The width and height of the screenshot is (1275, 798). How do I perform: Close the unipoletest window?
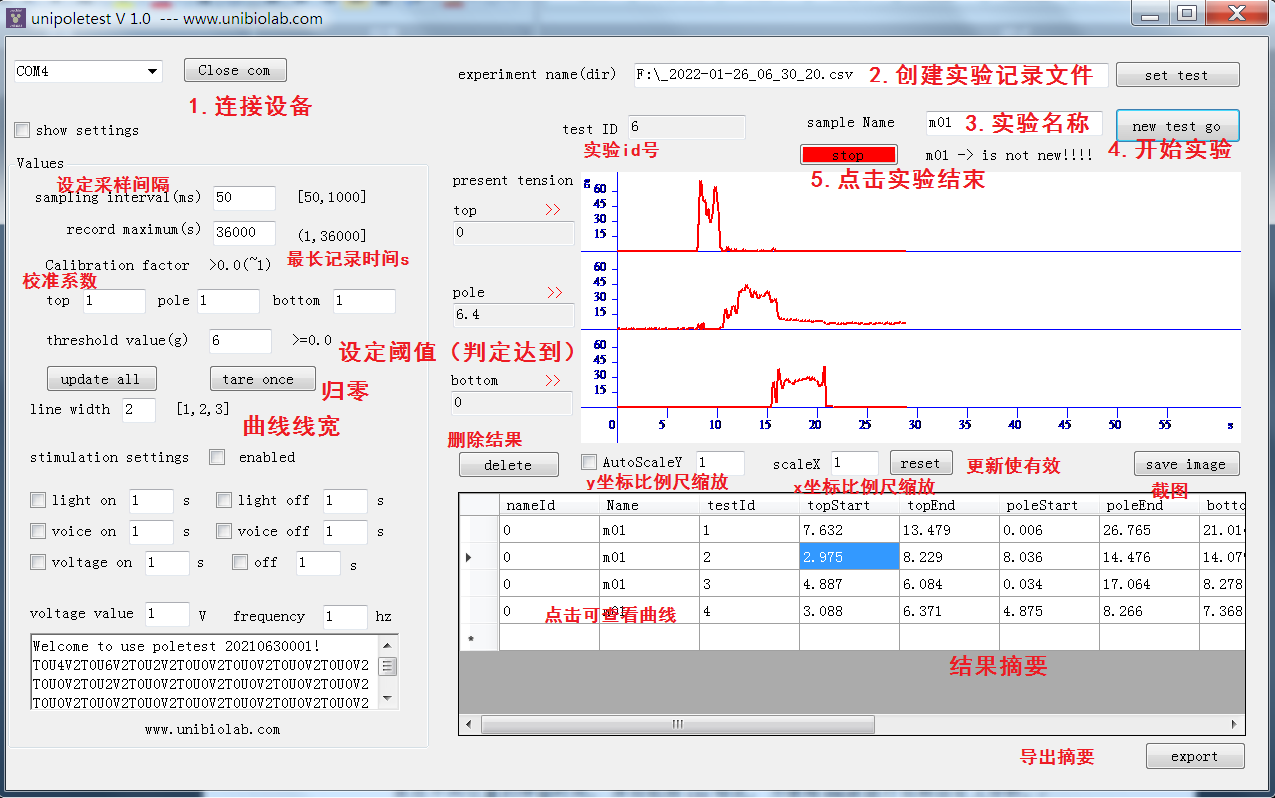pyautogui.click(x=1236, y=14)
